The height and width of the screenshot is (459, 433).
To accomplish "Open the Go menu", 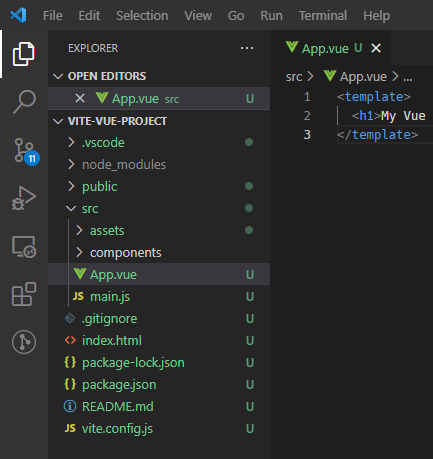I will (x=236, y=16).
